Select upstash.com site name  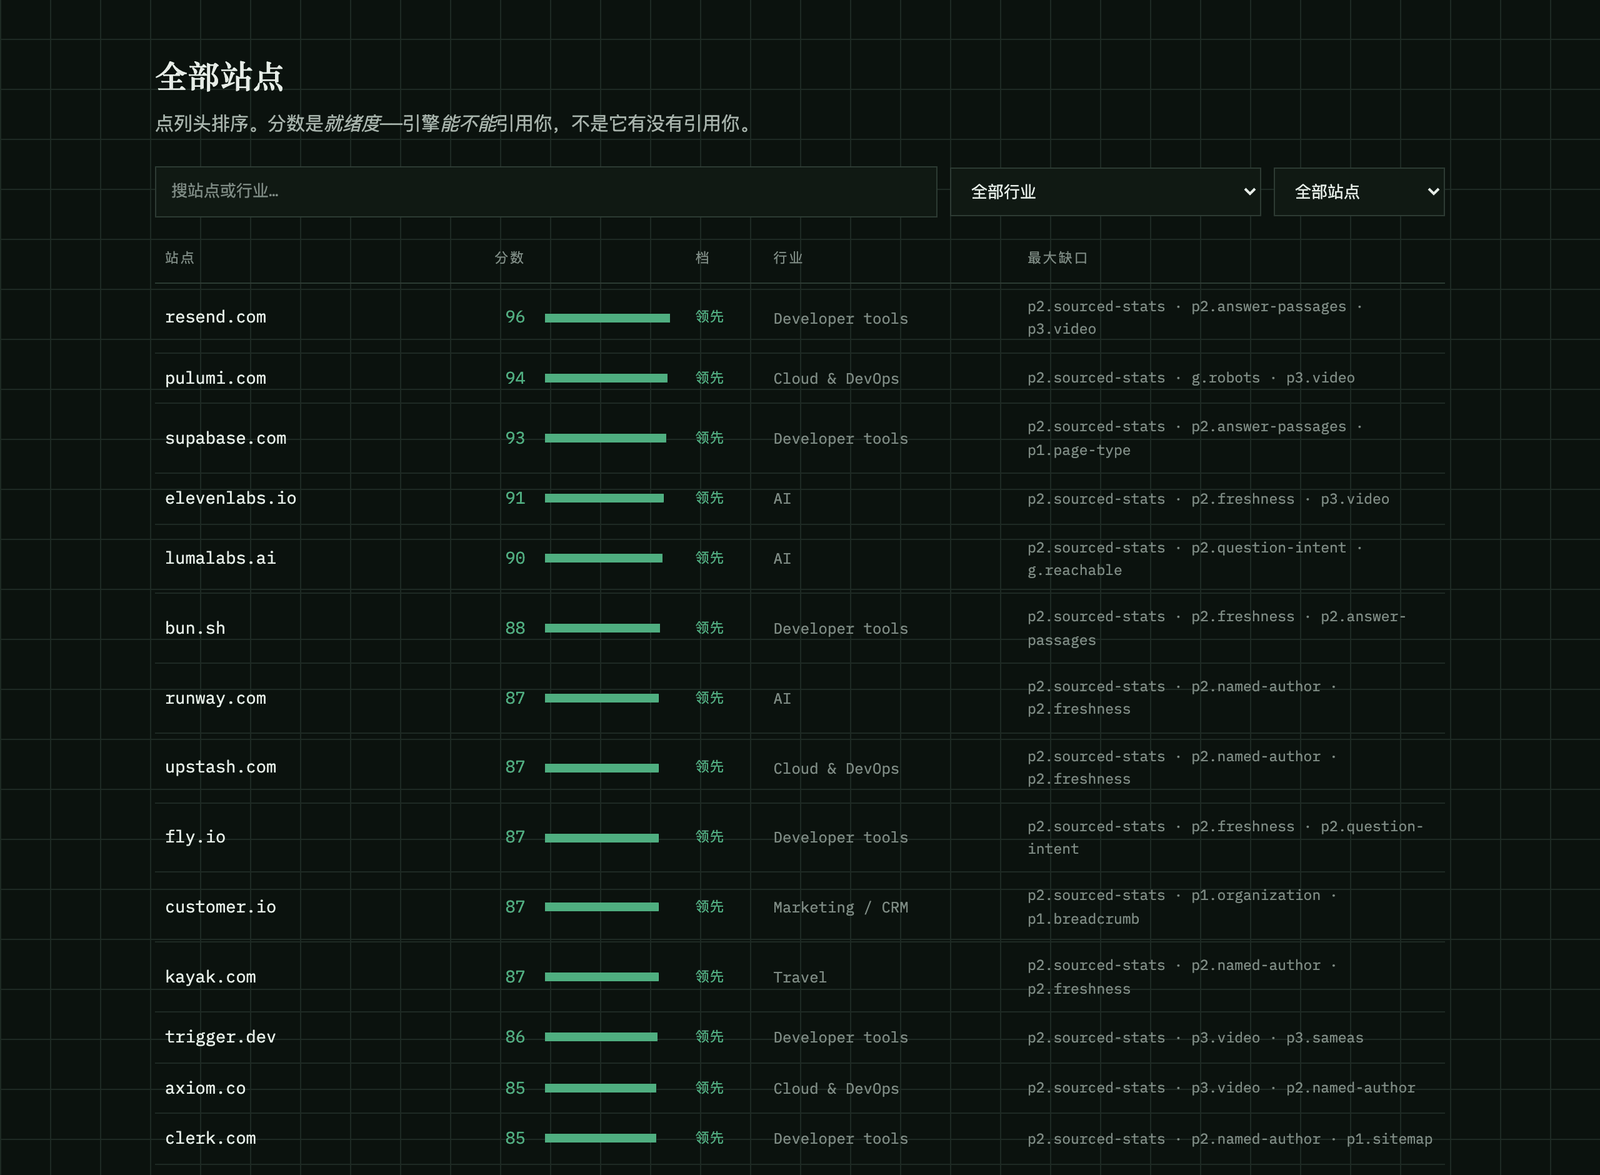coord(220,767)
